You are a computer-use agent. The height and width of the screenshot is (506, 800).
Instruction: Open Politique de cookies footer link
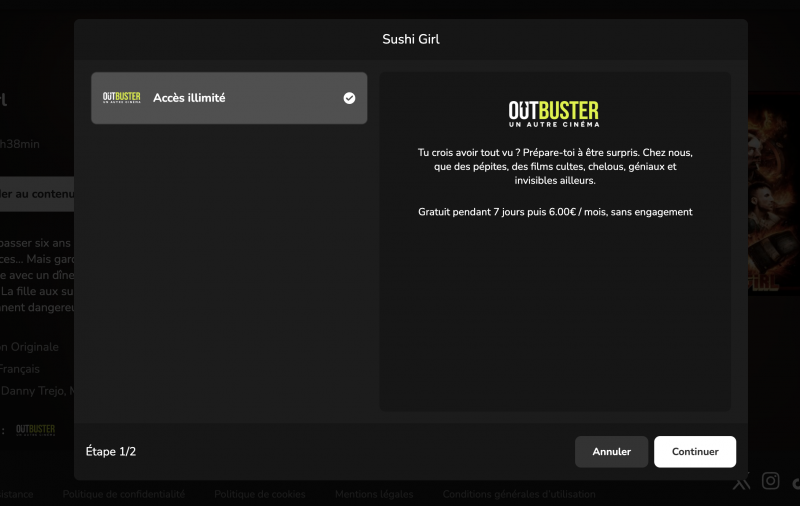click(260, 494)
